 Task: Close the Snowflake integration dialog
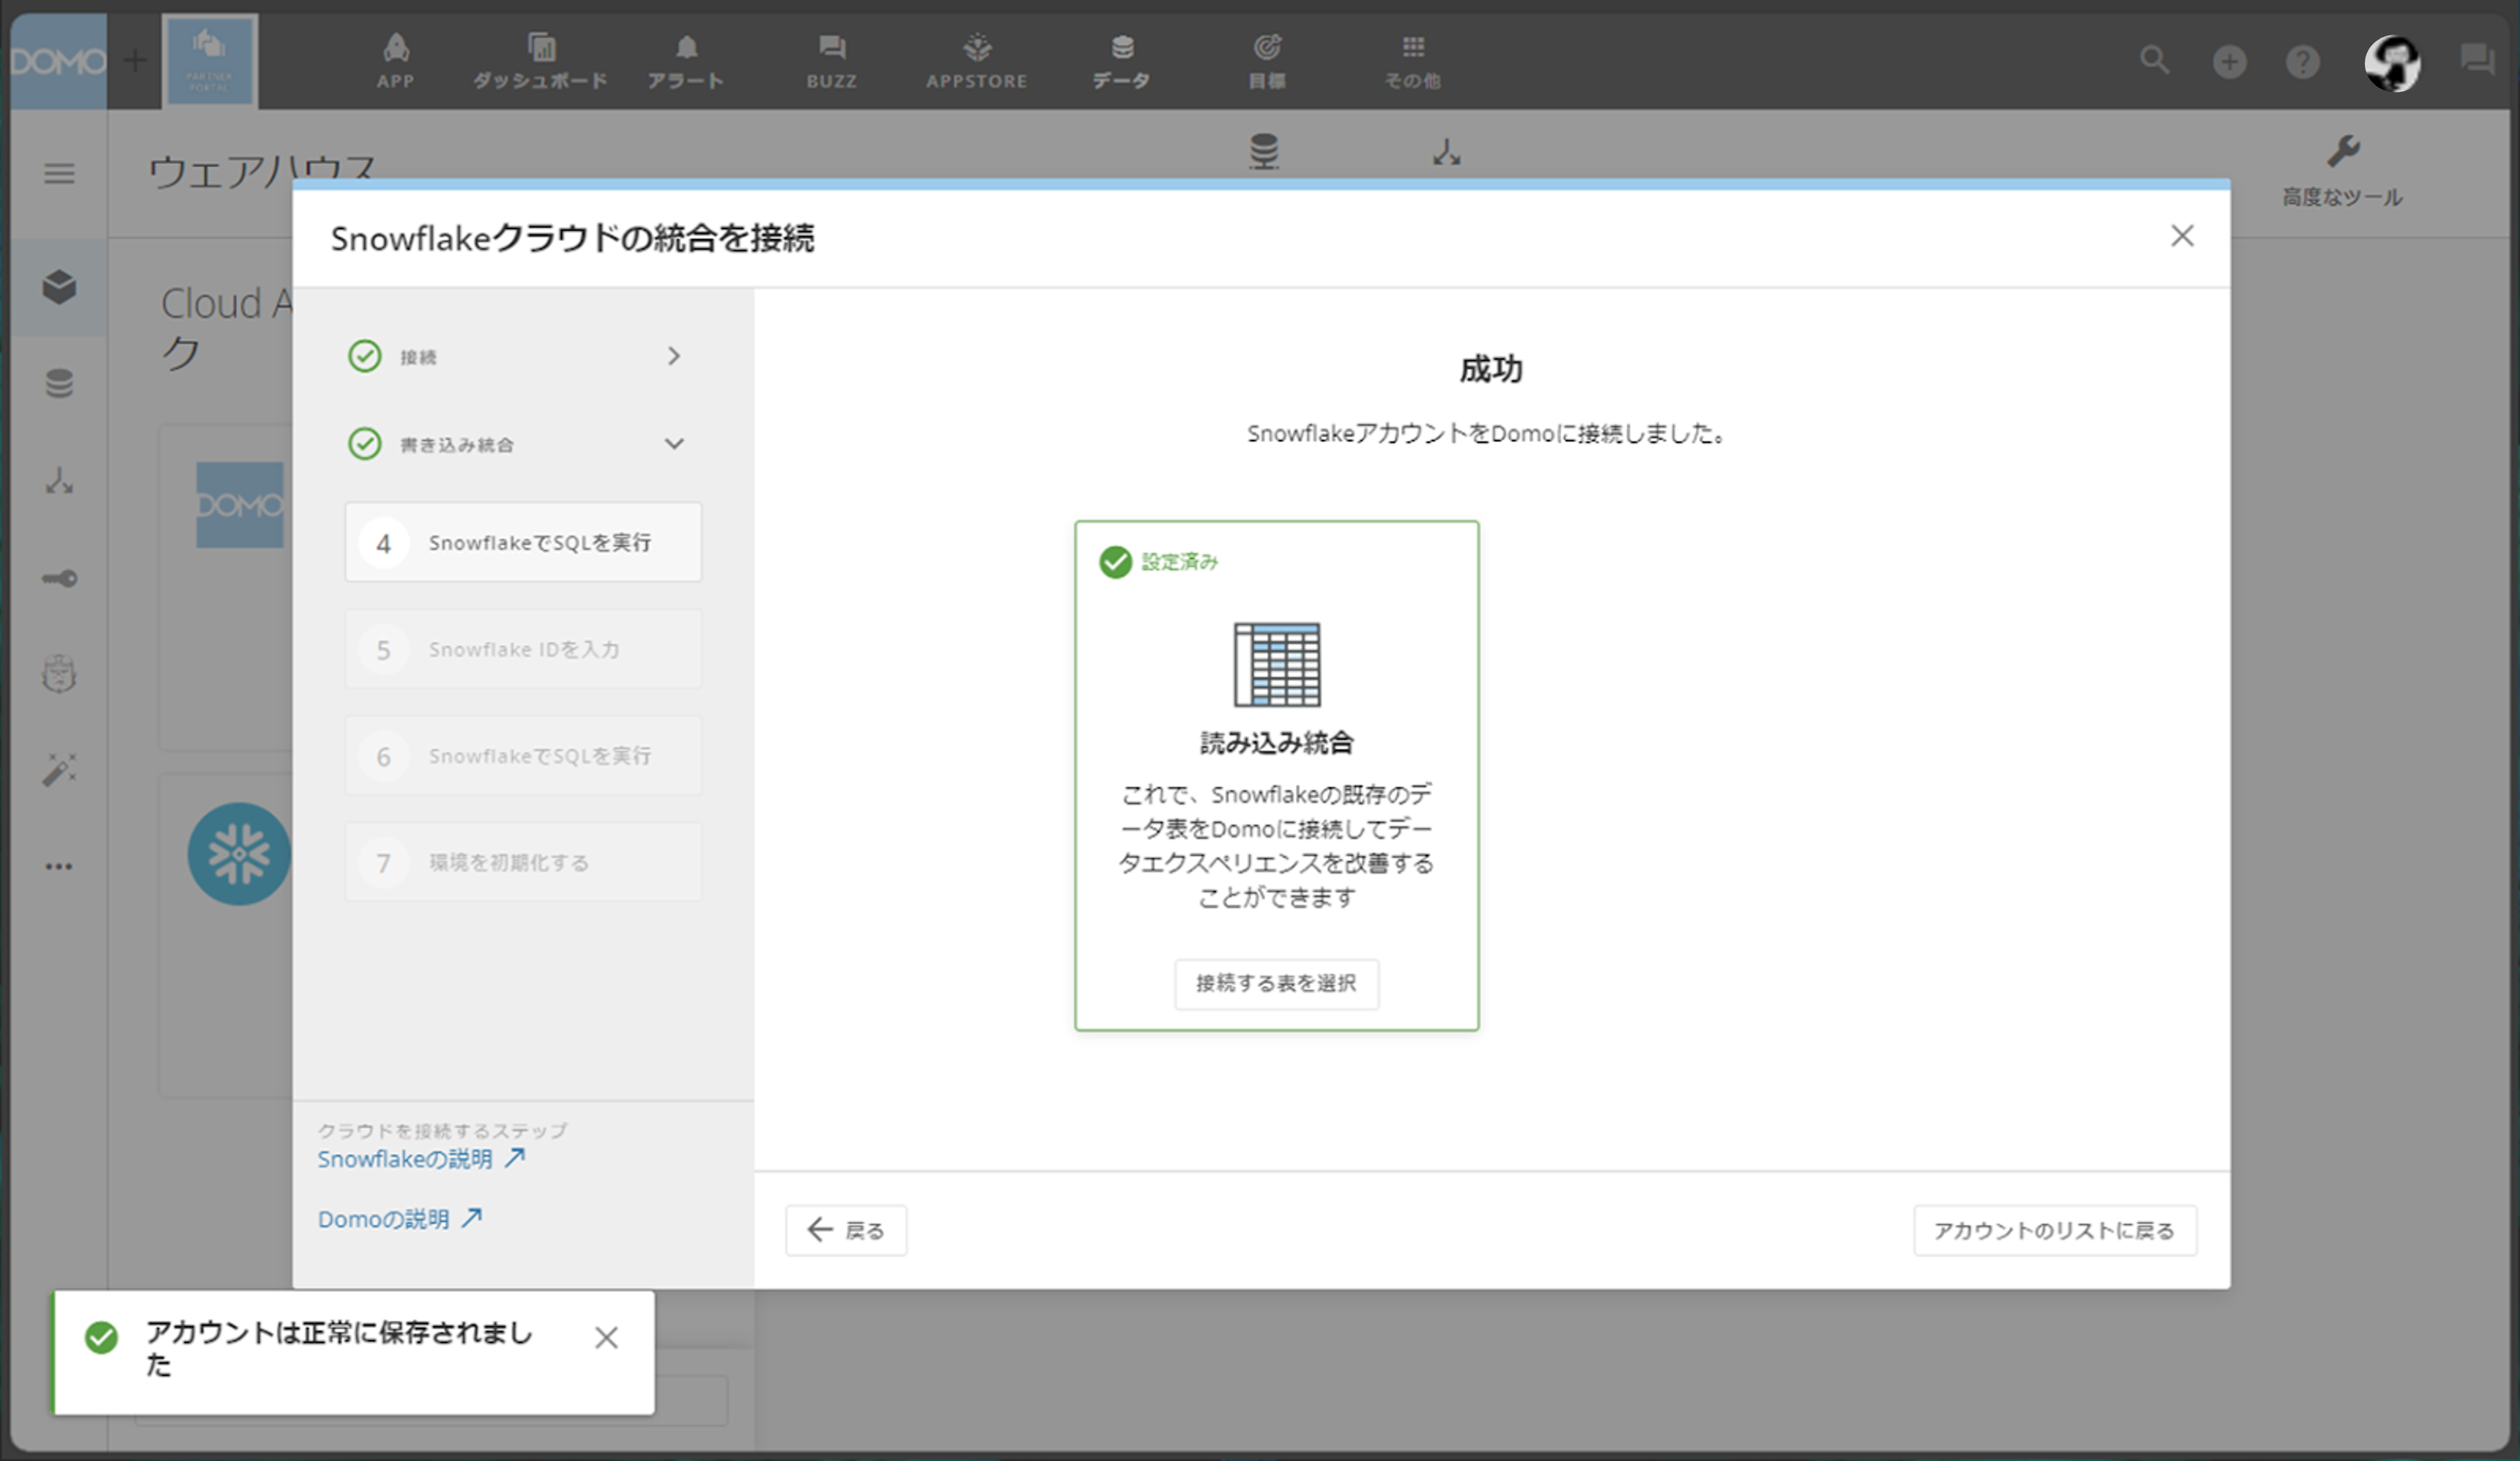click(2182, 236)
